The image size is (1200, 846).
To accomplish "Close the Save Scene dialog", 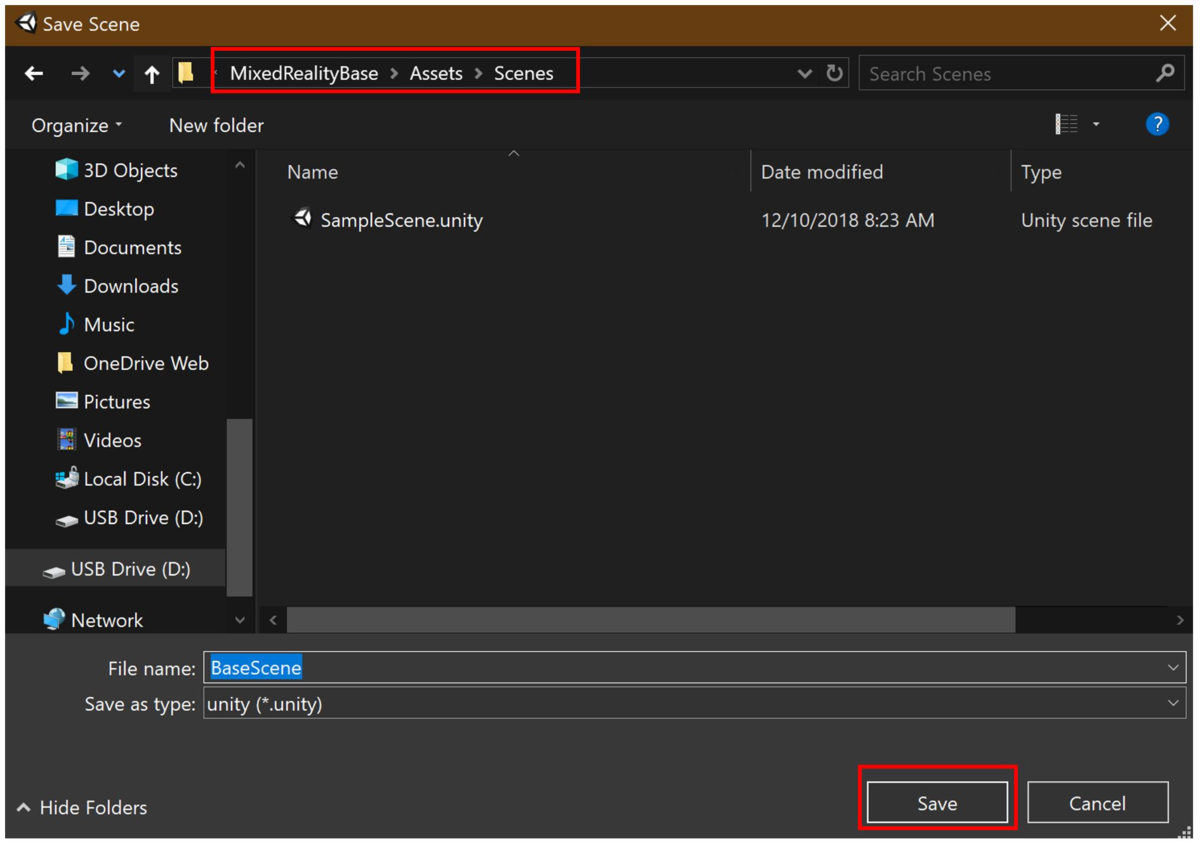I will [1168, 23].
